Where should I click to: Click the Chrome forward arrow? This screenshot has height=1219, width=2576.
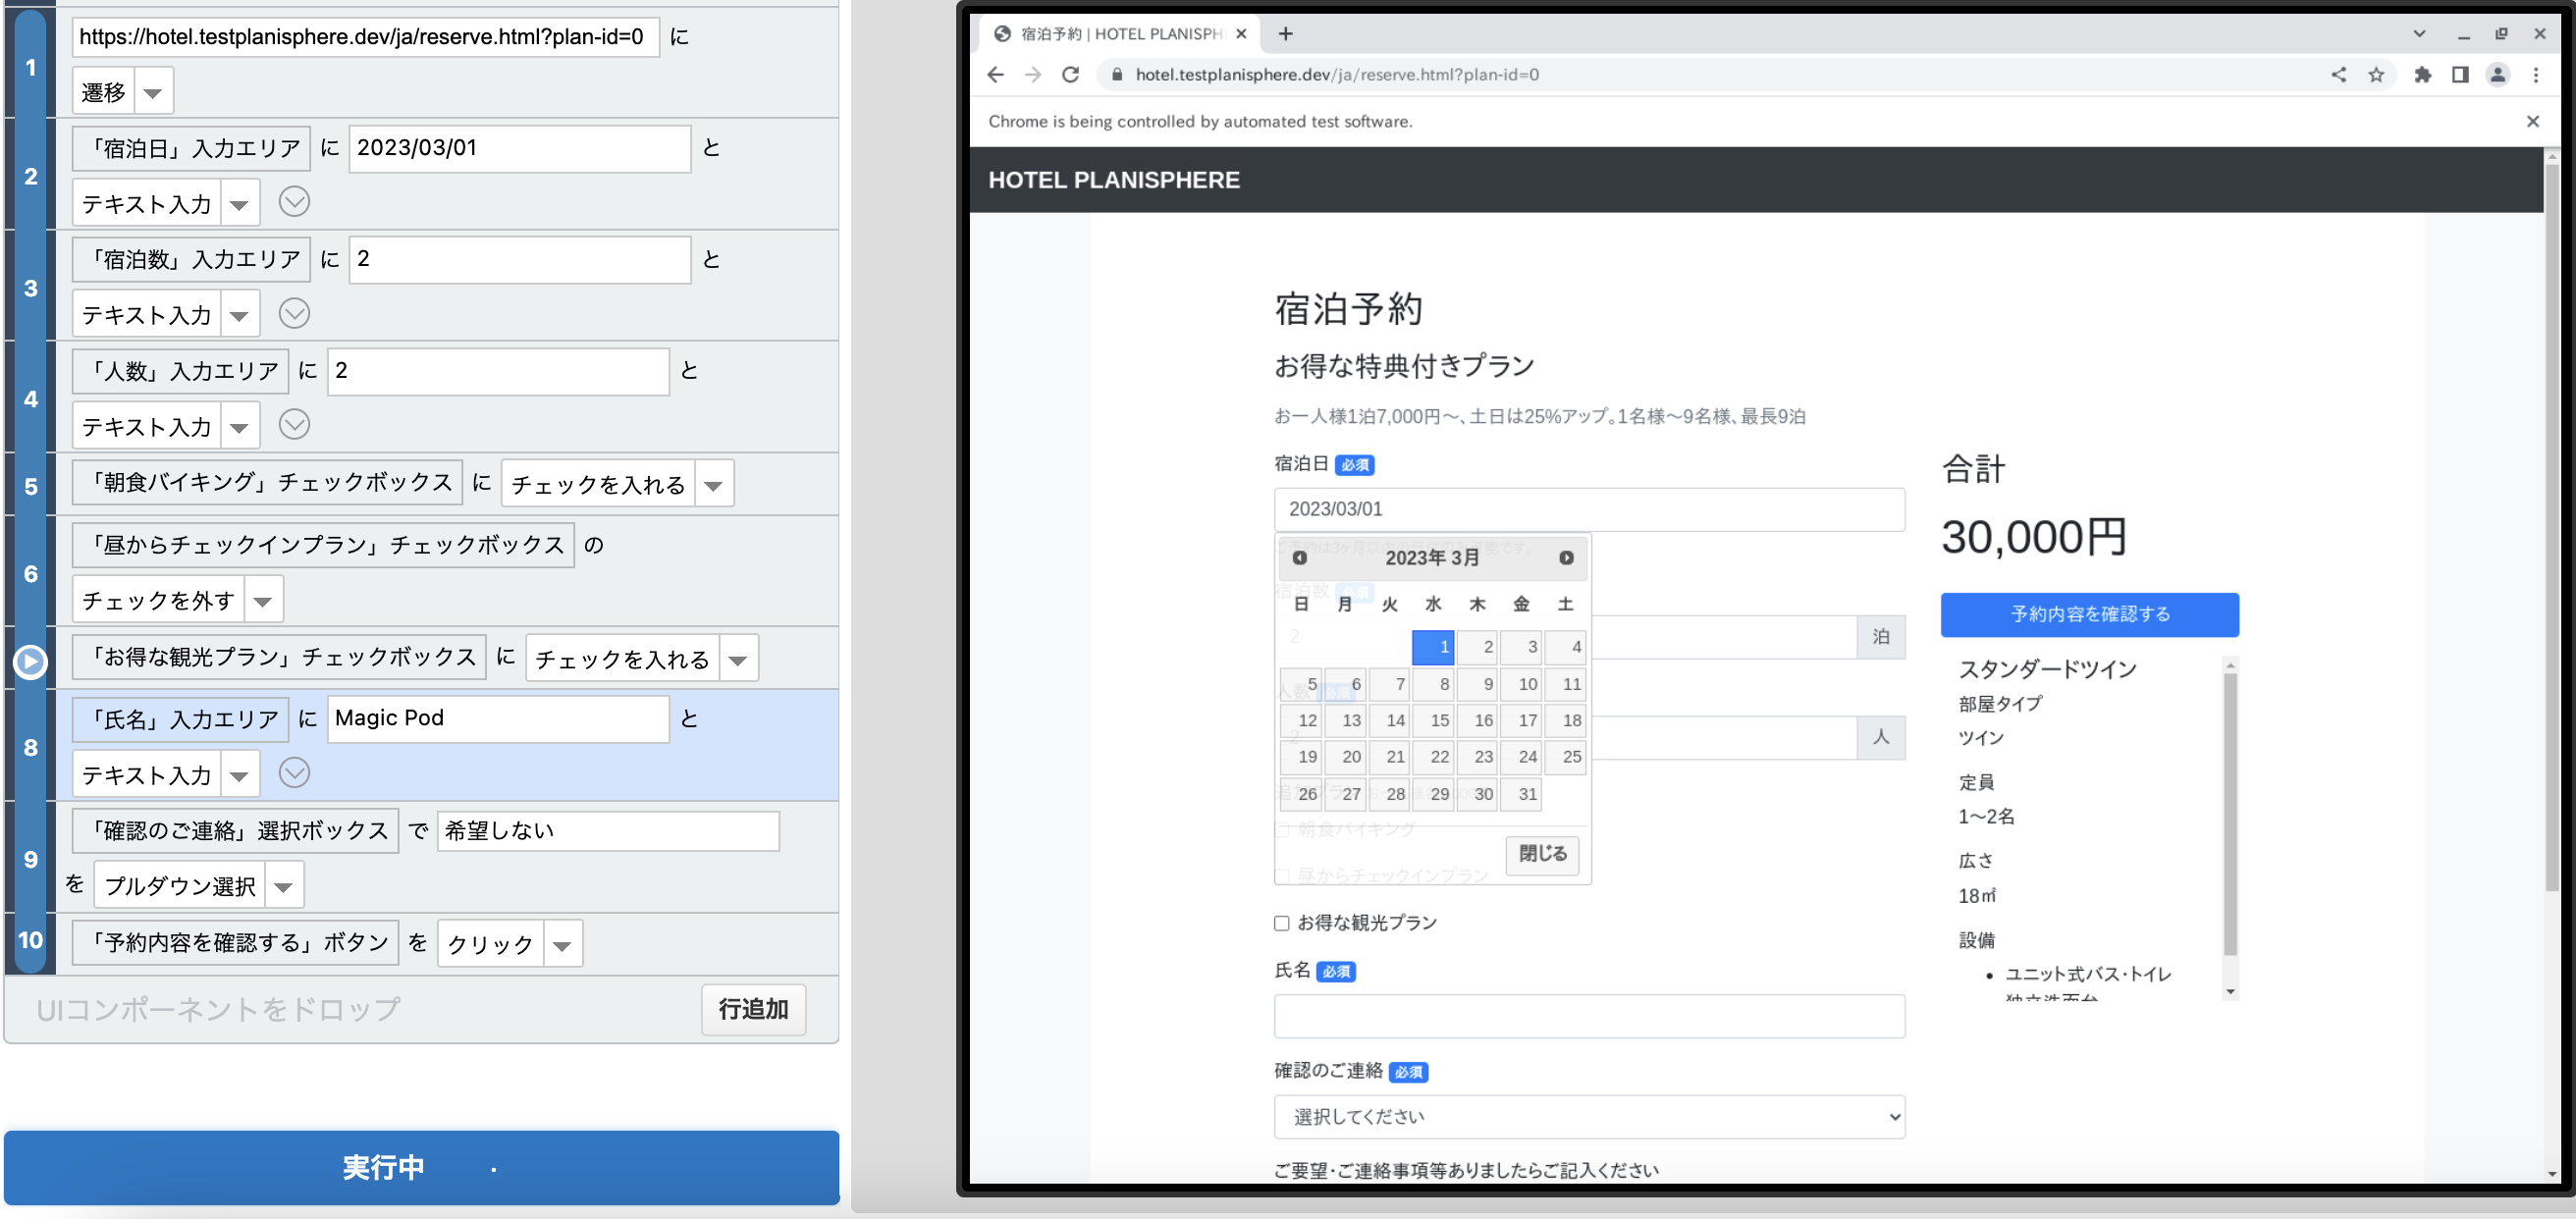pos(1033,75)
